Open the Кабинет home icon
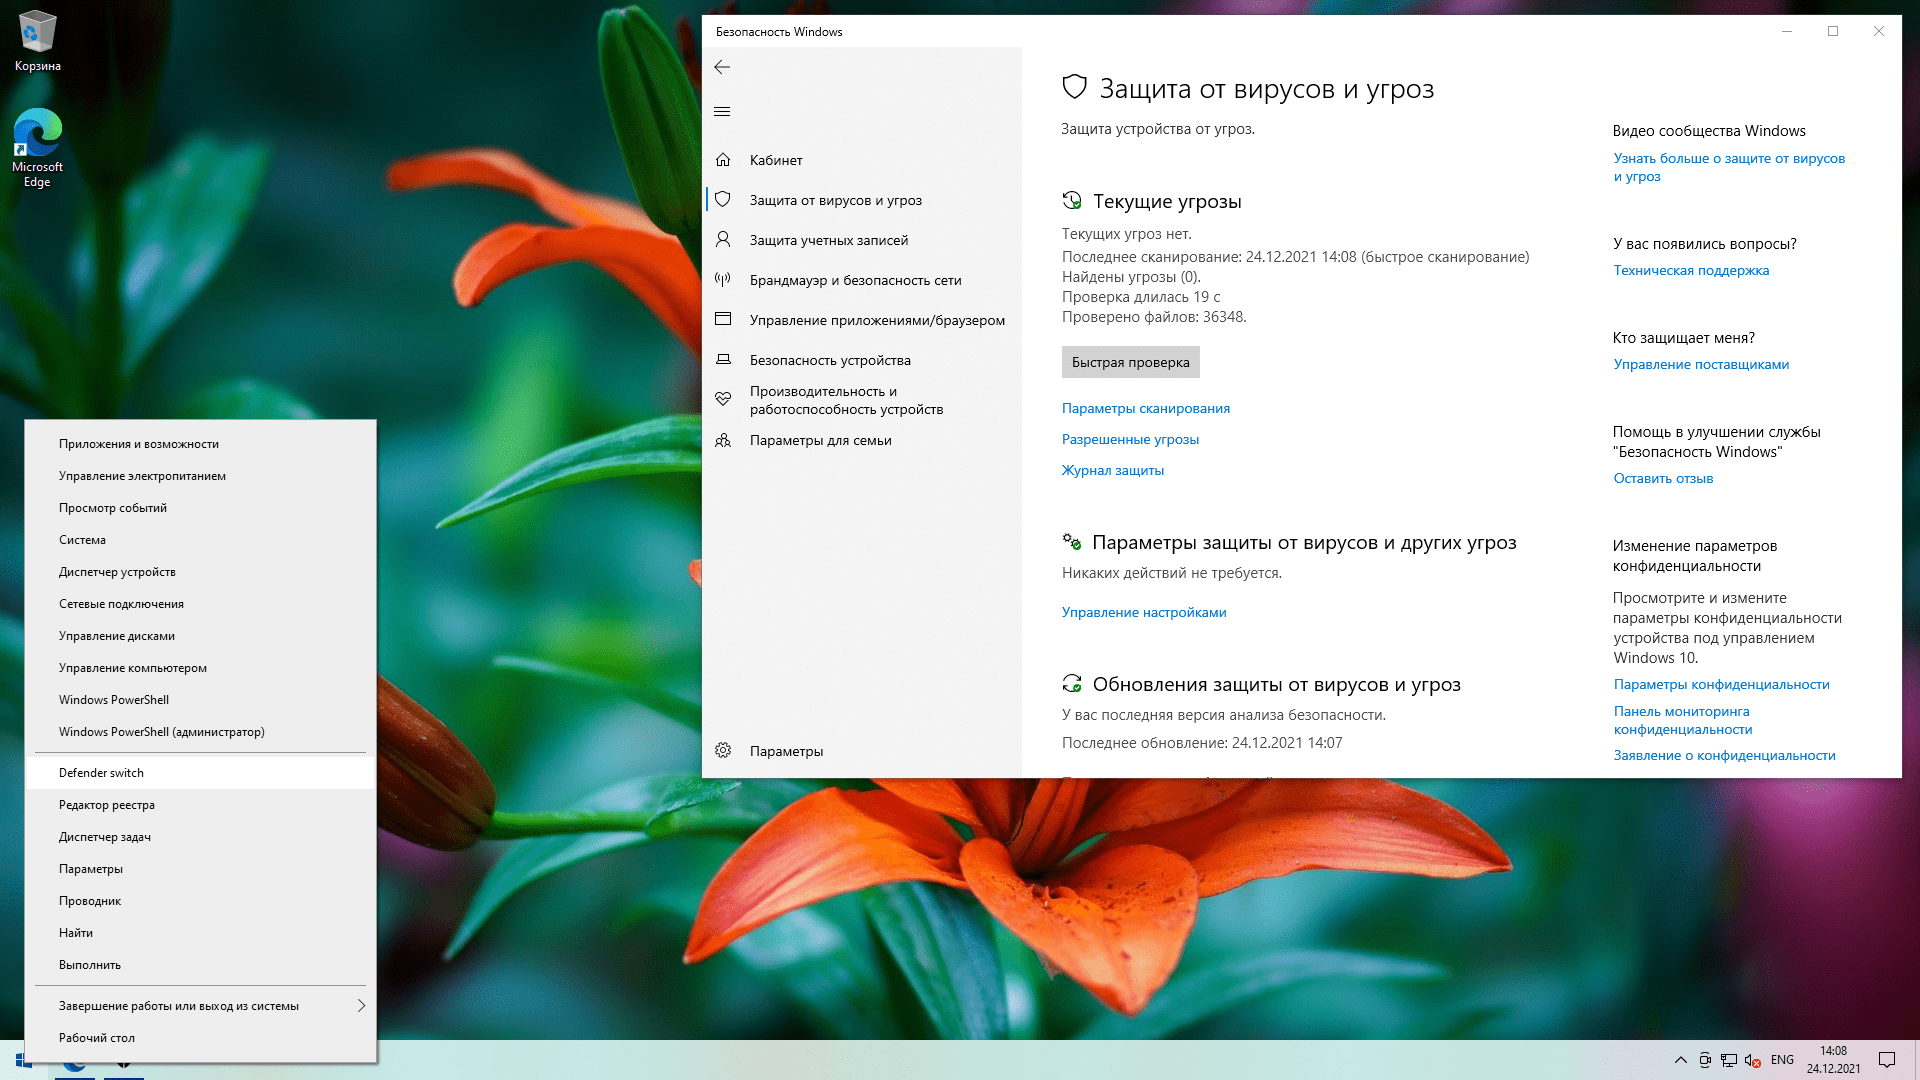This screenshot has height=1080, width=1920. 723,160
